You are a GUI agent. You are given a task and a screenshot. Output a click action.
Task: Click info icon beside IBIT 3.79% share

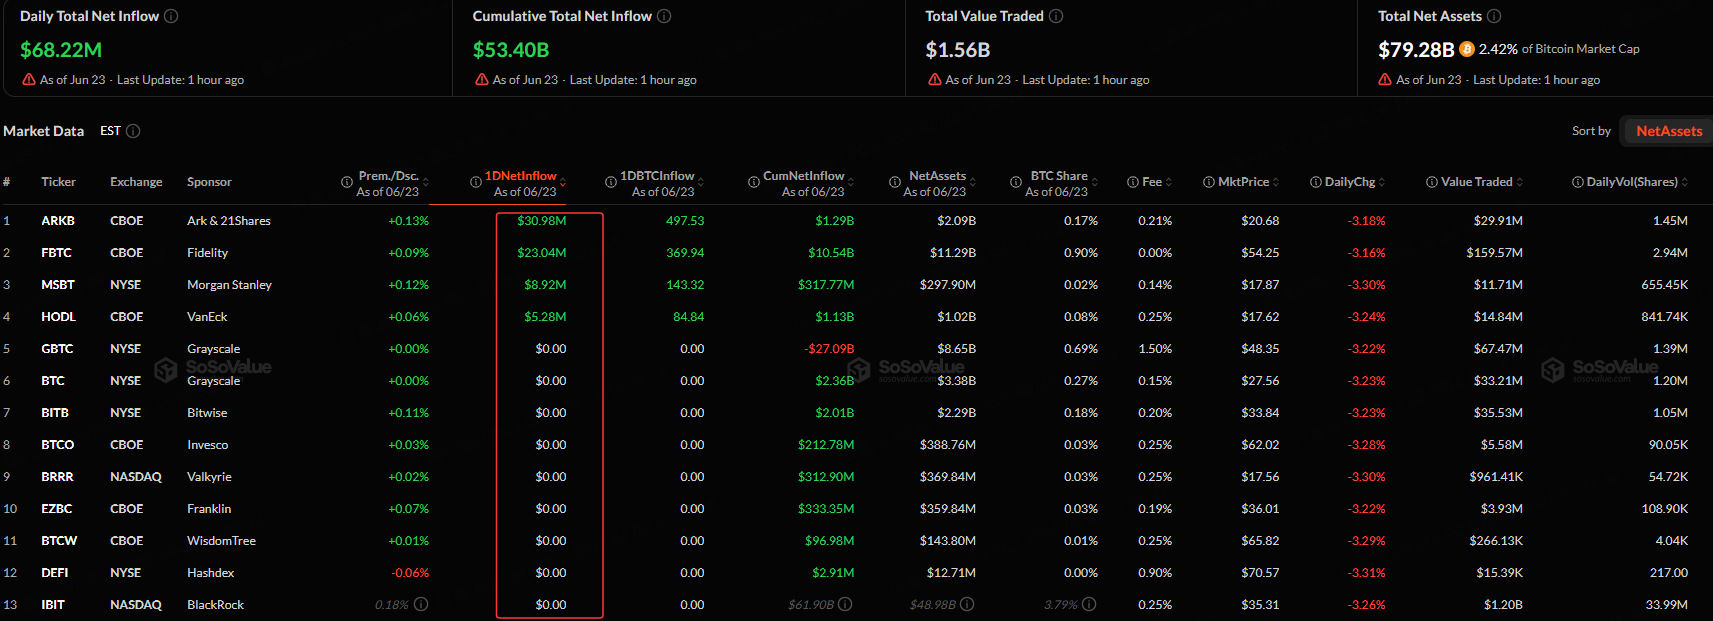pyautogui.click(x=1089, y=604)
